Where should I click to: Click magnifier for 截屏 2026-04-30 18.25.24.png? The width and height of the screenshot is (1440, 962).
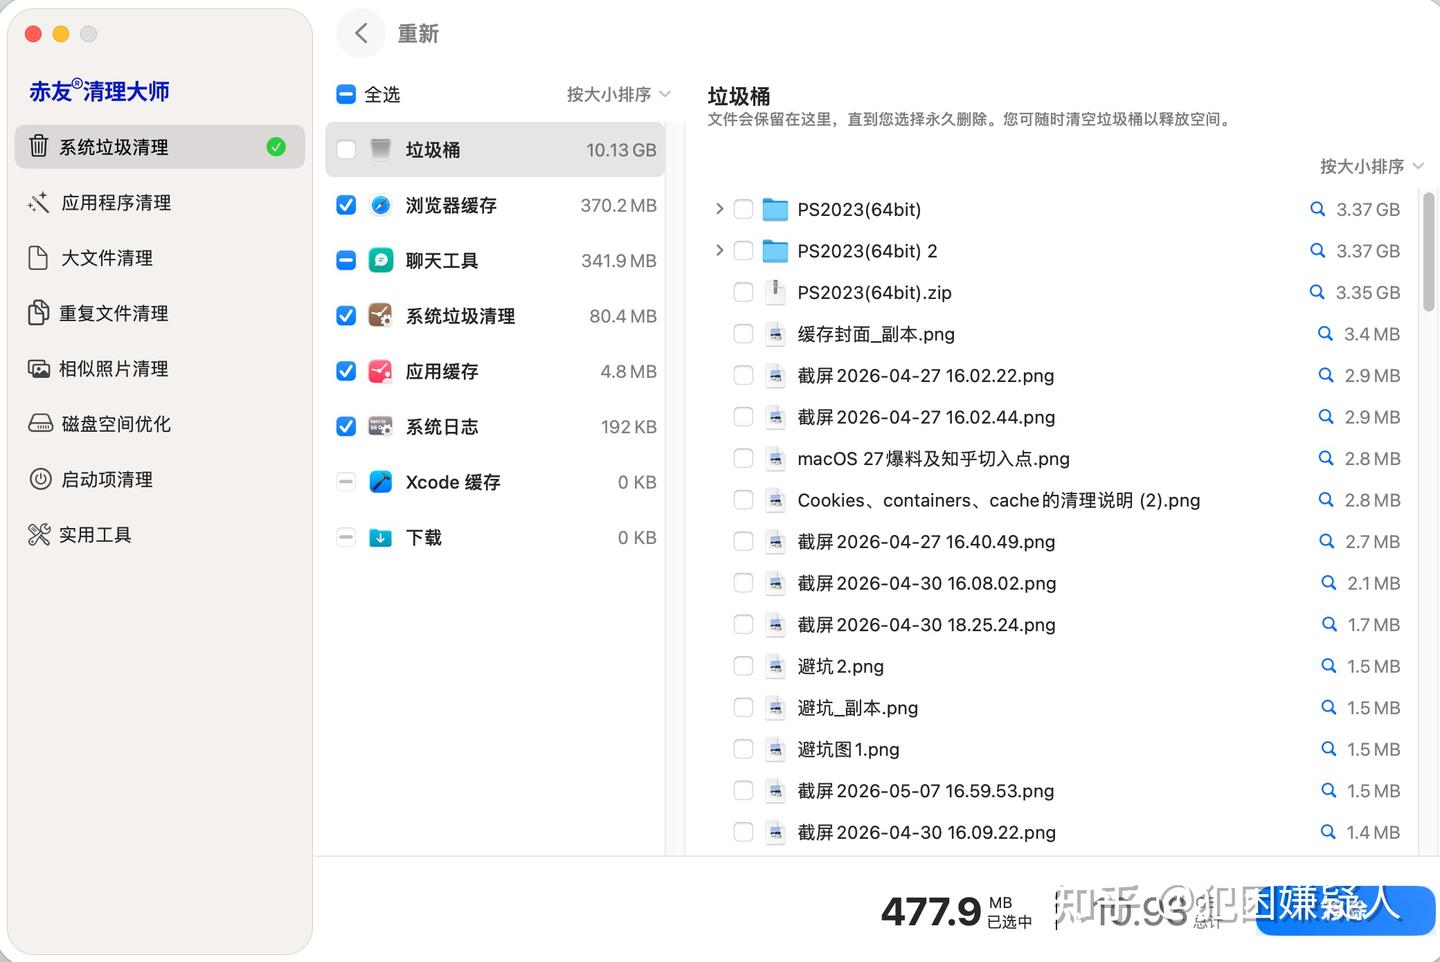tap(1329, 624)
